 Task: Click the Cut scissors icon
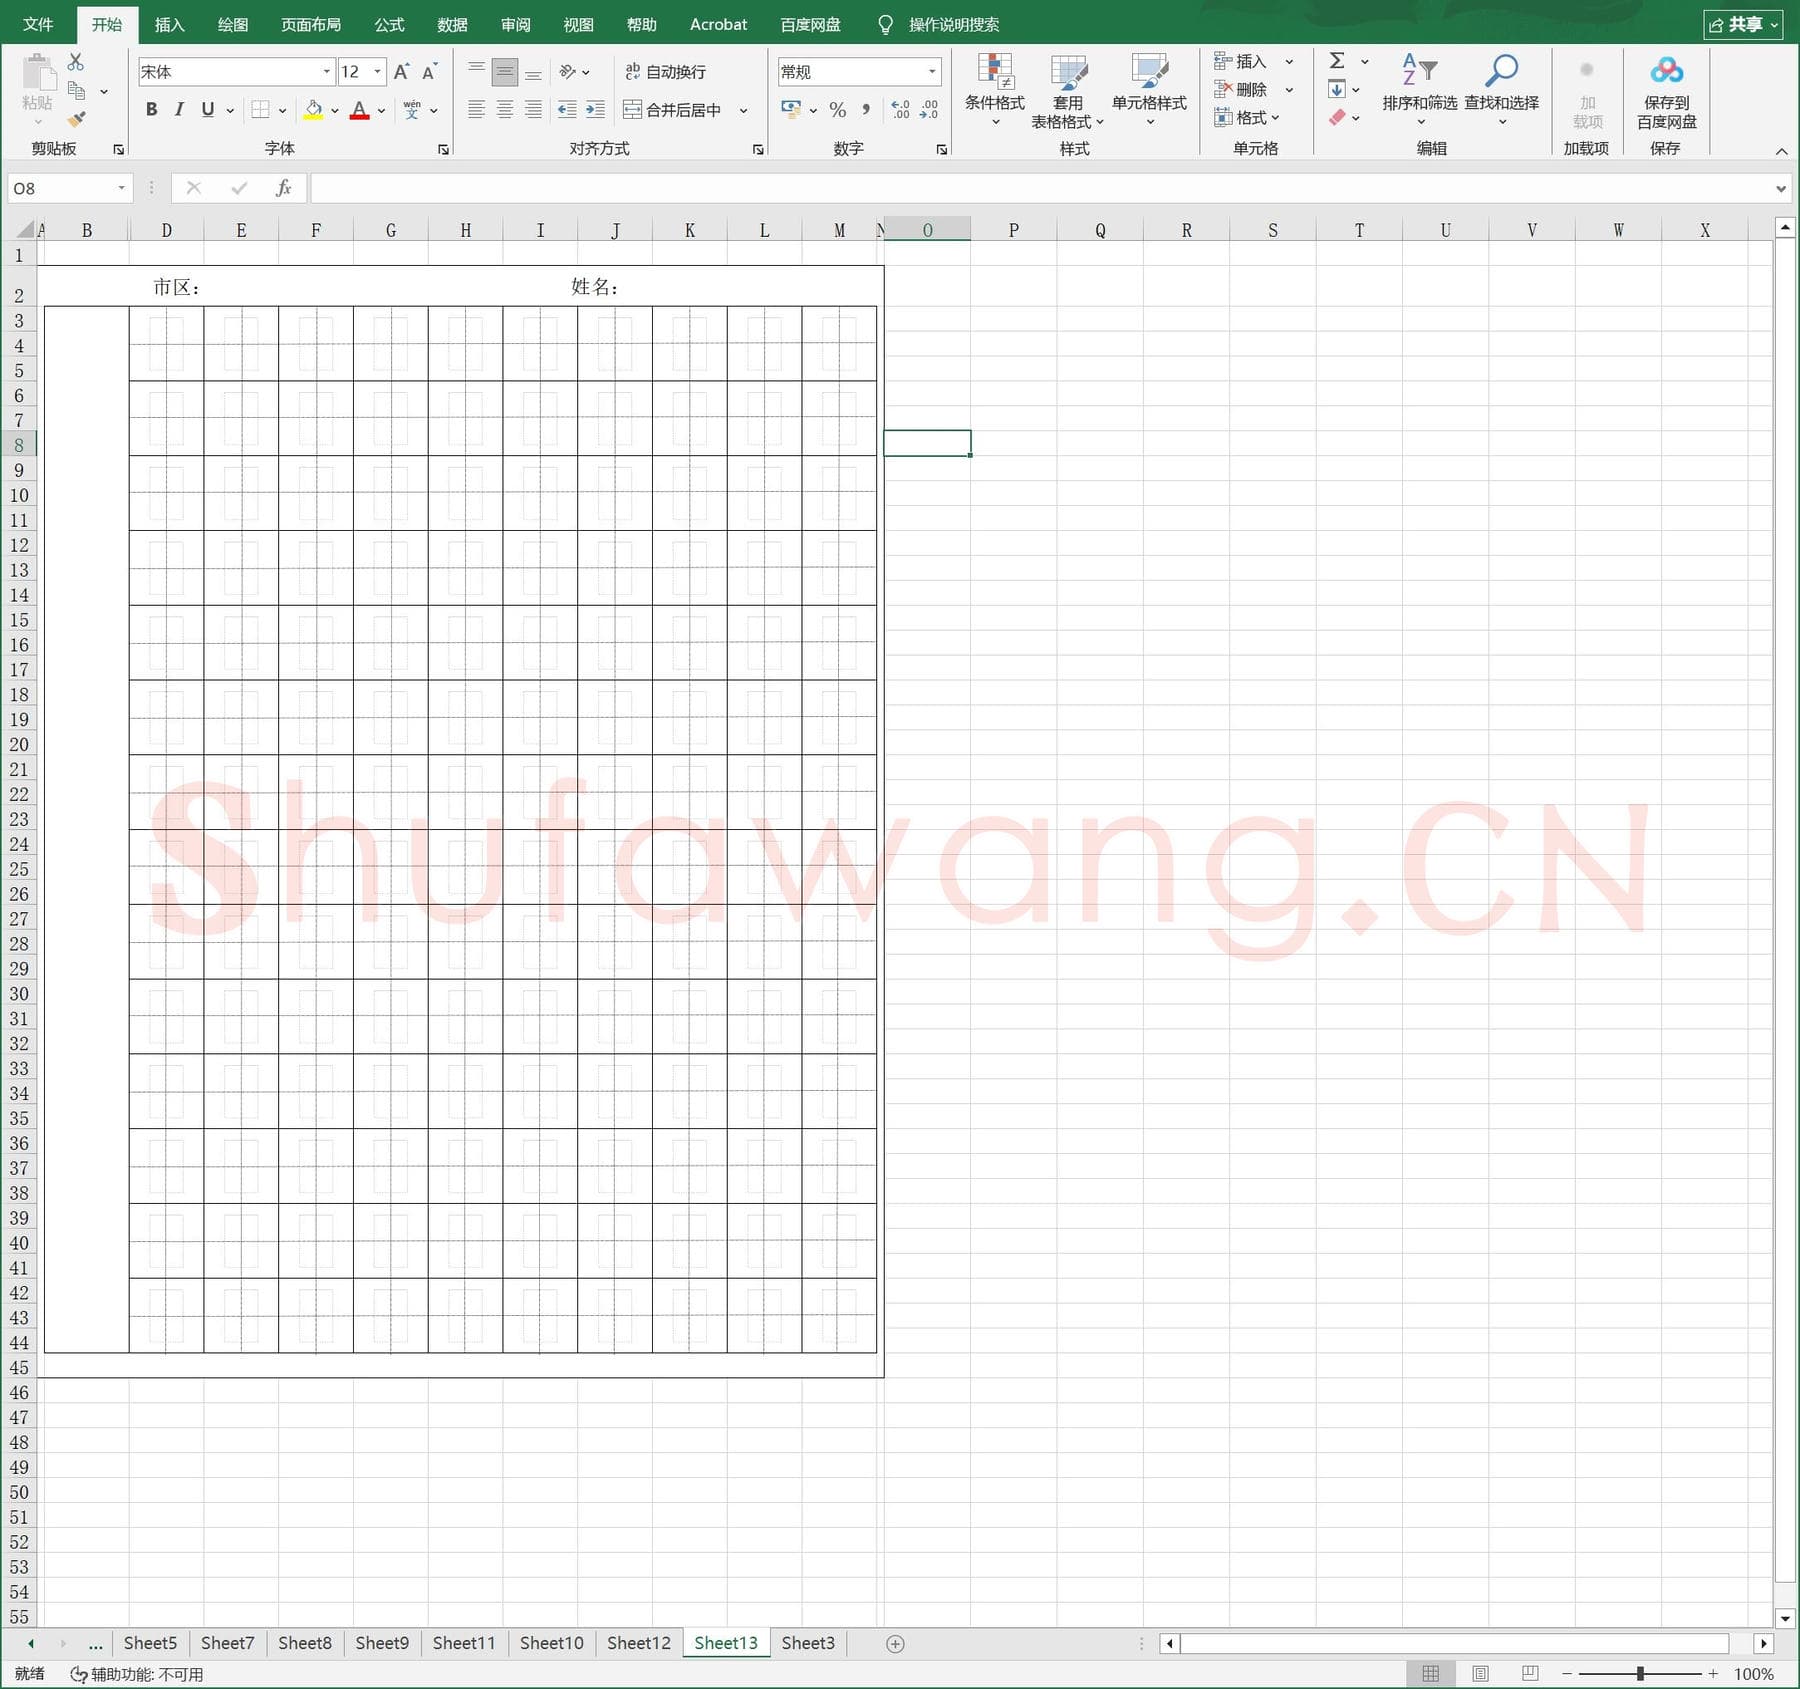[76, 62]
